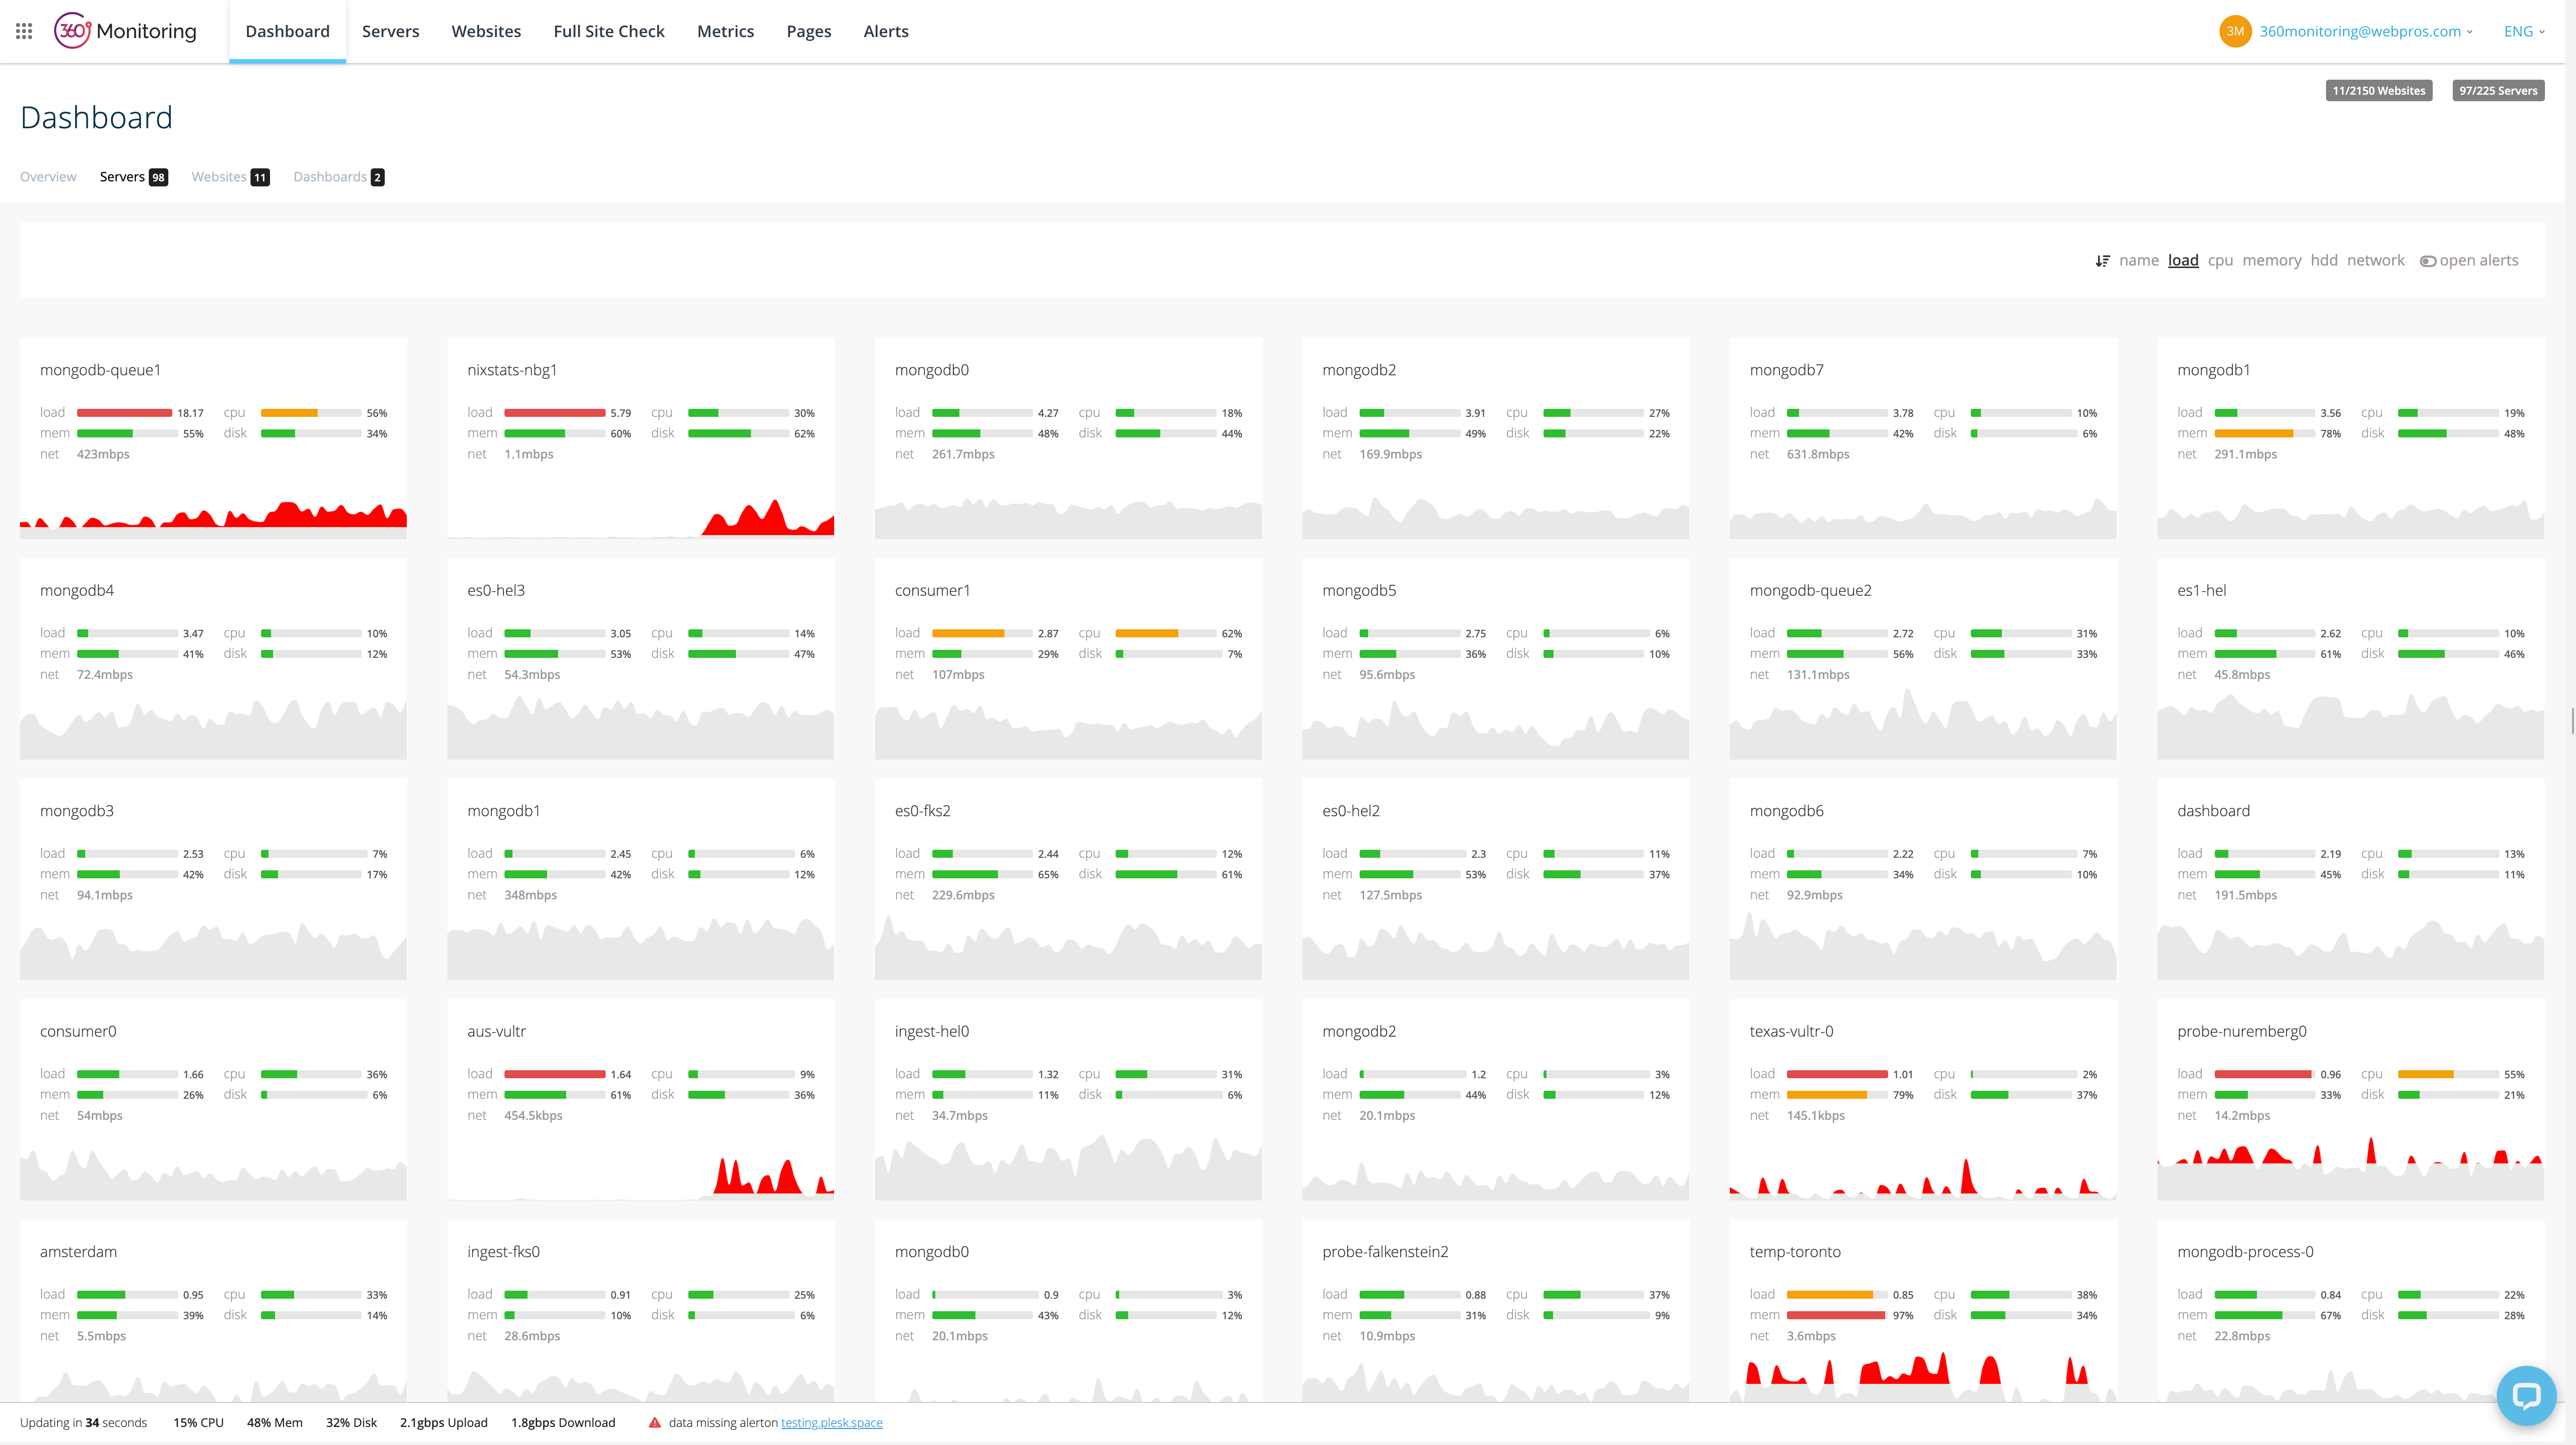2576x1445 pixels.
Task: Open the ENG language dropdown
Action: (x=2524, y=31)
